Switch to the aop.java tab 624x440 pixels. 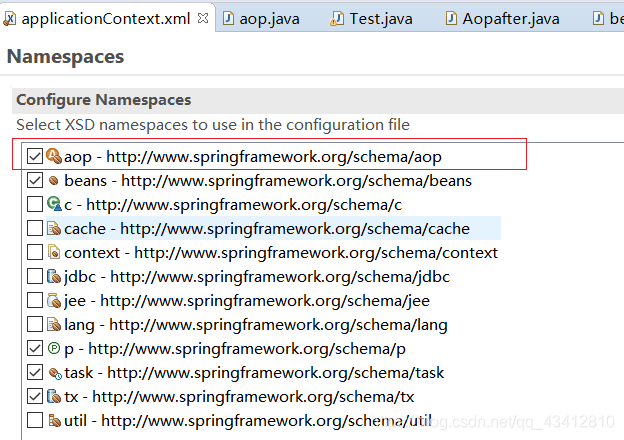pyautogui.click(x=269, y=18)
